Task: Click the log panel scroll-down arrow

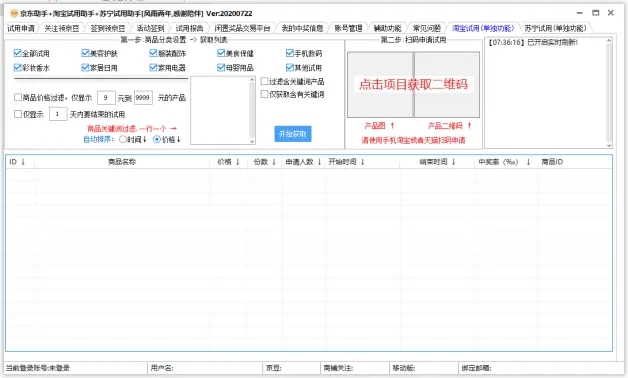Action: (609, 145)
